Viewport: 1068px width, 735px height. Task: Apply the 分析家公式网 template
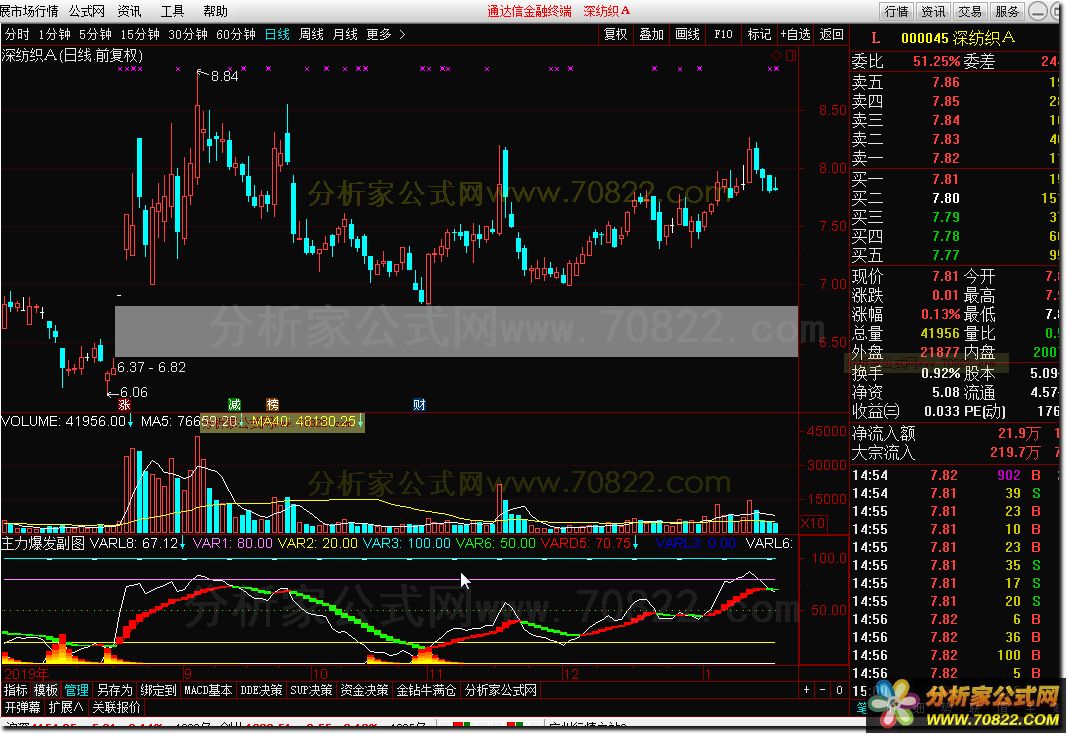[501, 690]
